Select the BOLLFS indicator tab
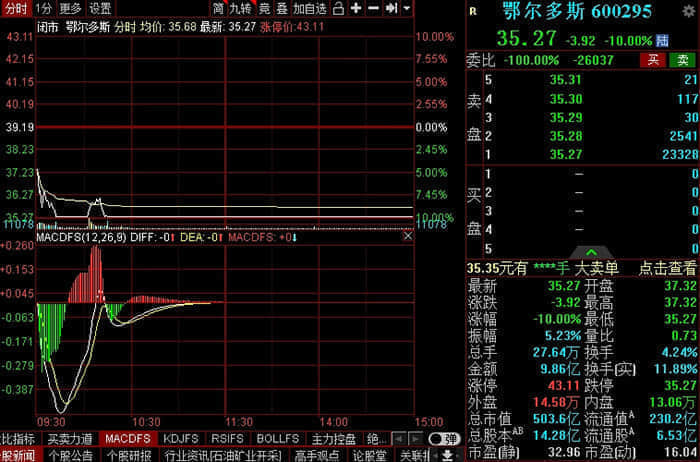 tap(278, 439)
